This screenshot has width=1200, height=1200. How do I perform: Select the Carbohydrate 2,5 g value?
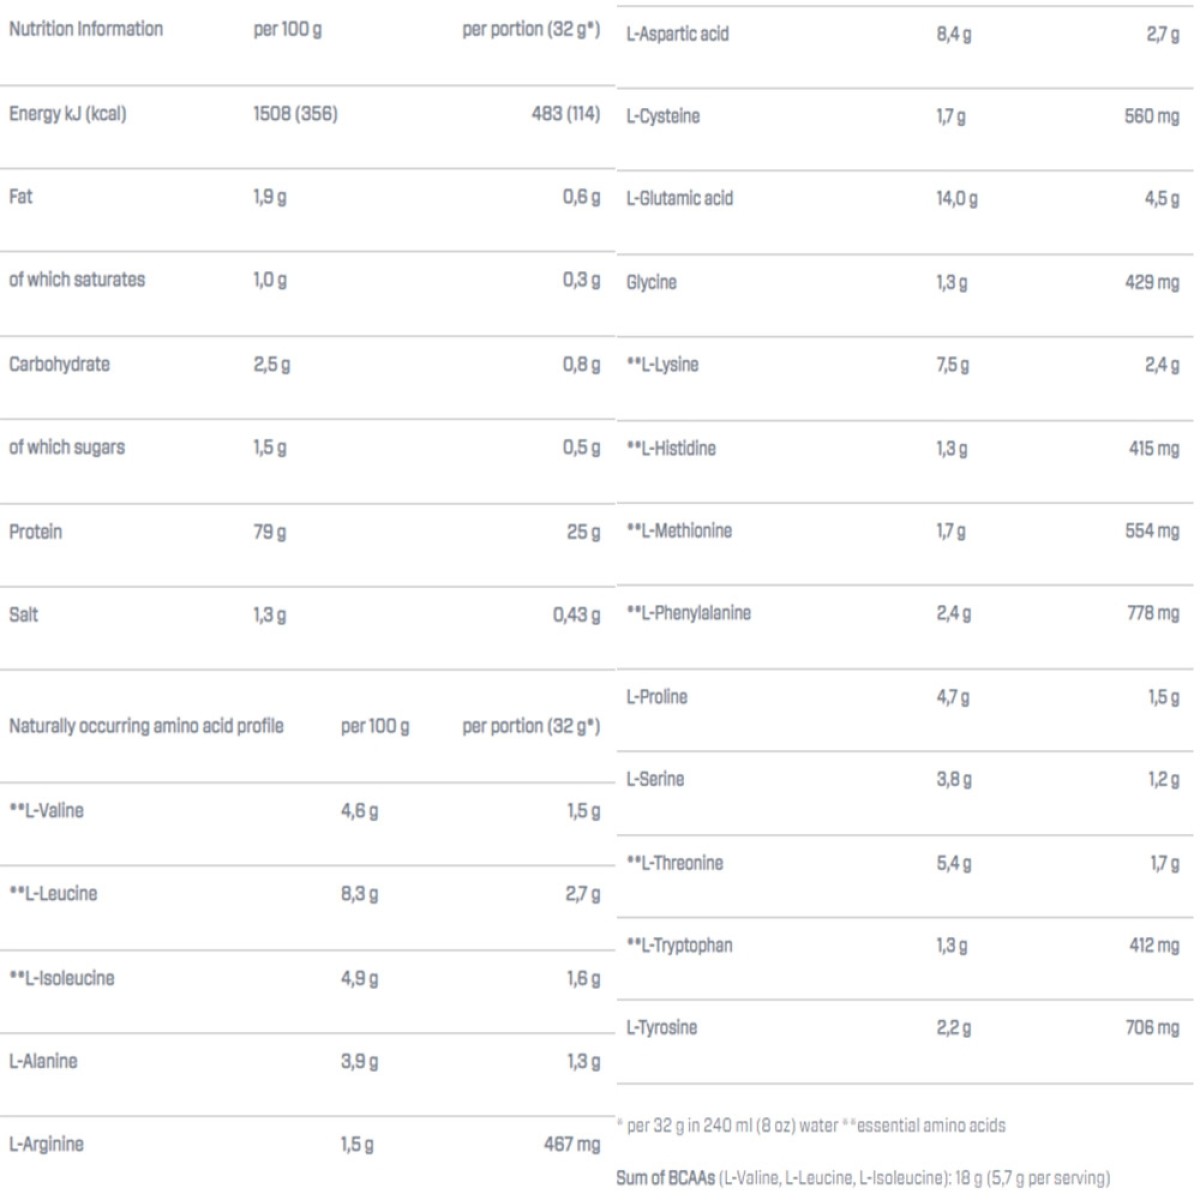pos(272,365)
